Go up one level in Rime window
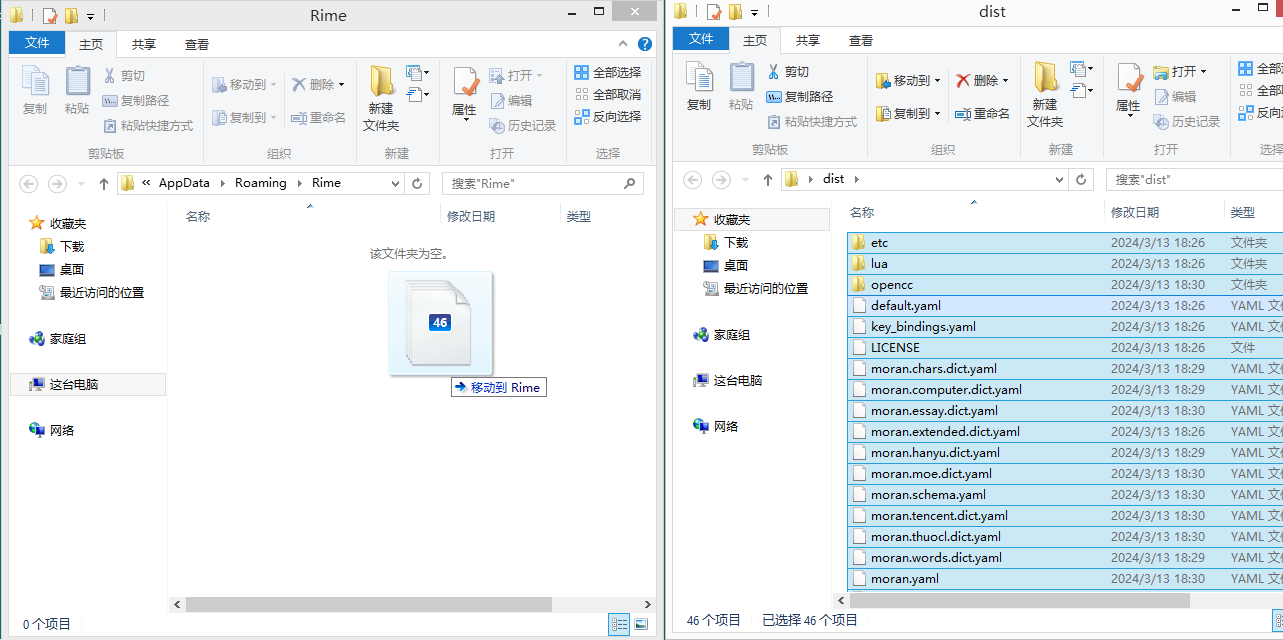Viewport: 1283px width, 640px height. click(104, 183)
